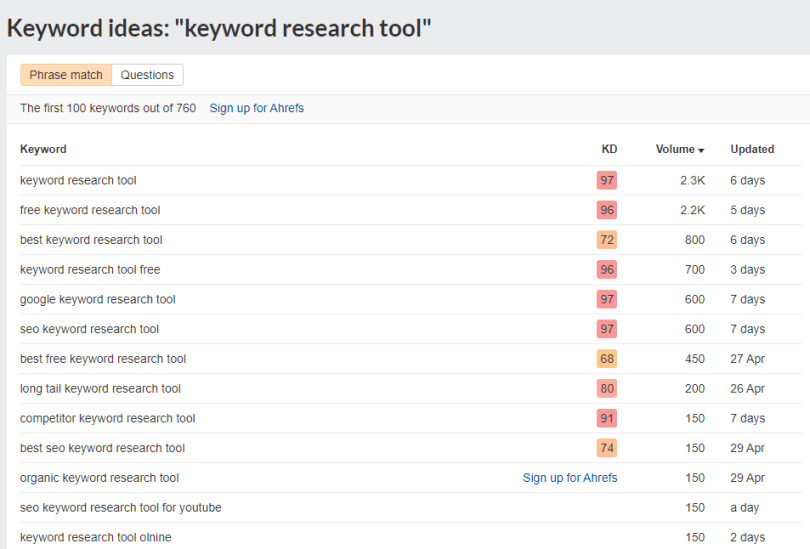Viewport: 810px width, 549px height.
Task: Click KD badge 74 for best seo keyword
Action: pos(607,448)
